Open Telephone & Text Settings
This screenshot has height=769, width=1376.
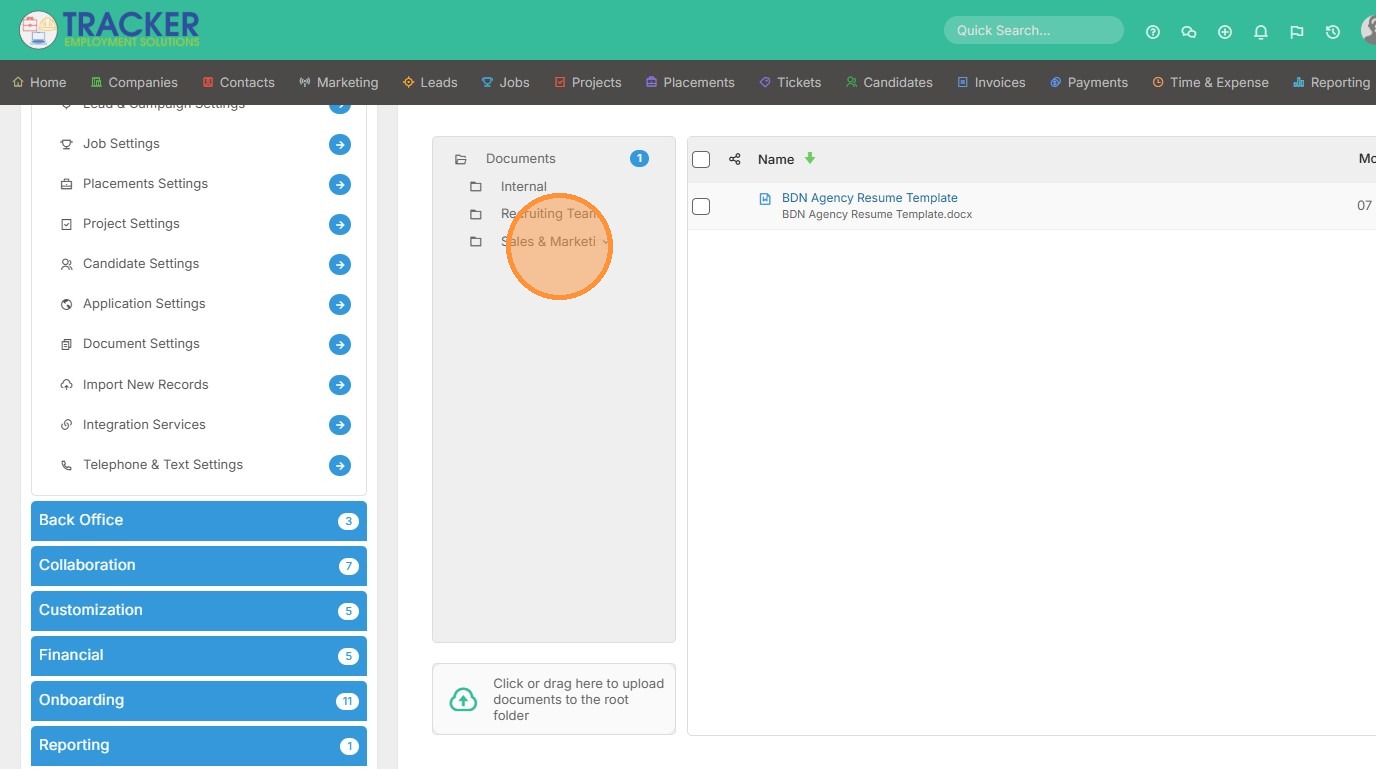163,465
